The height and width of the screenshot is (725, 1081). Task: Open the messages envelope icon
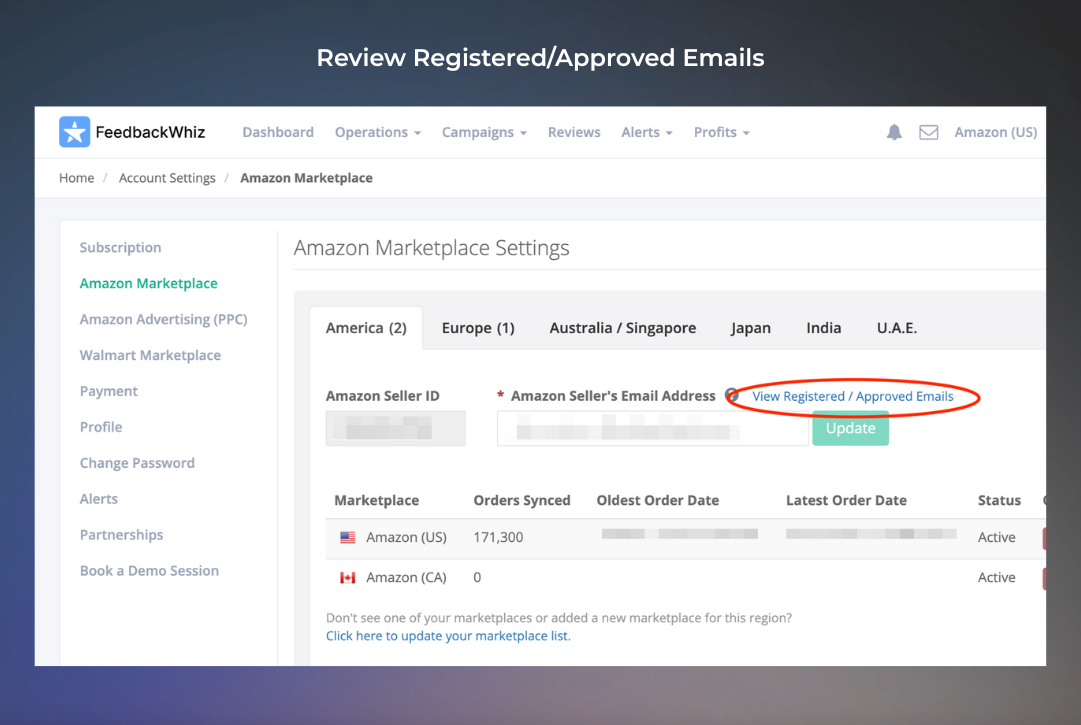(929, 132)
